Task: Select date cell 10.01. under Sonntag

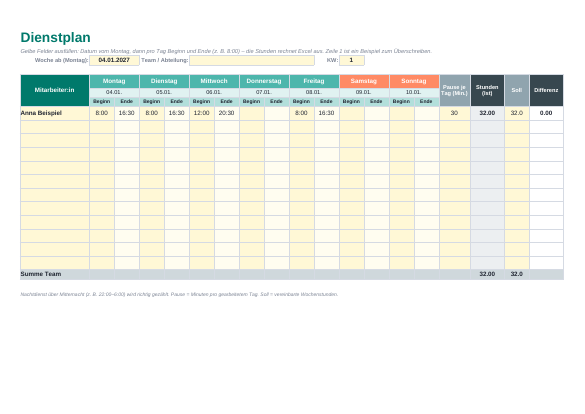Action: [414, 92]
